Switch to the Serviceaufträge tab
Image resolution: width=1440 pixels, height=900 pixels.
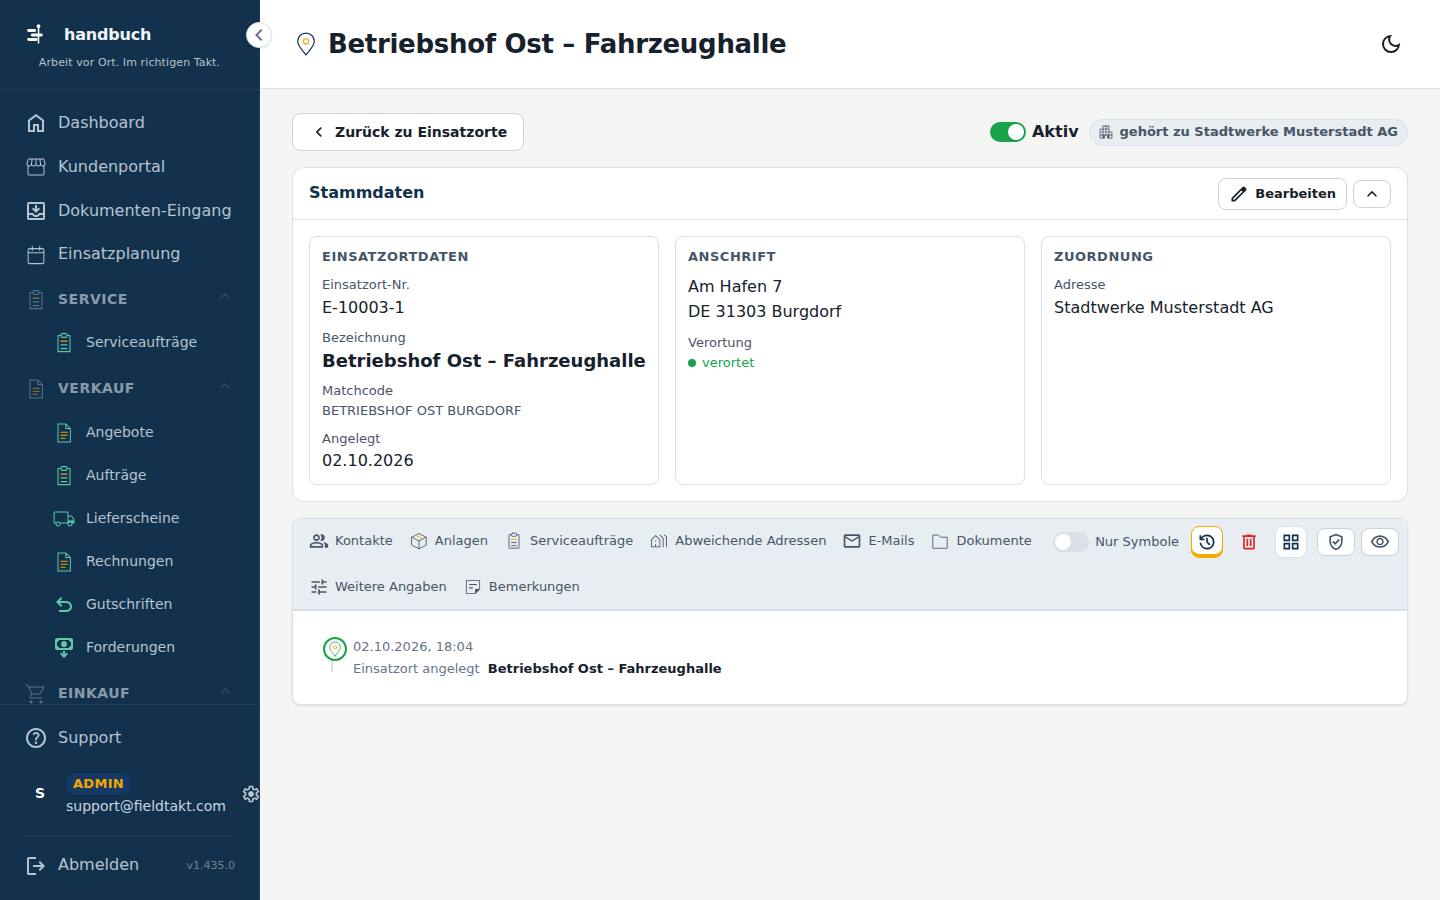coord(569,541)
